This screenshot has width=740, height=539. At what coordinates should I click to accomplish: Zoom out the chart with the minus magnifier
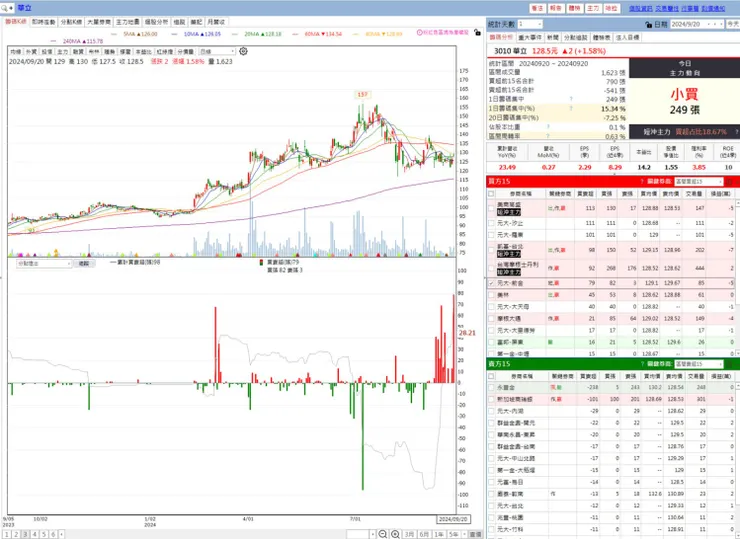(x=383, y=534)
